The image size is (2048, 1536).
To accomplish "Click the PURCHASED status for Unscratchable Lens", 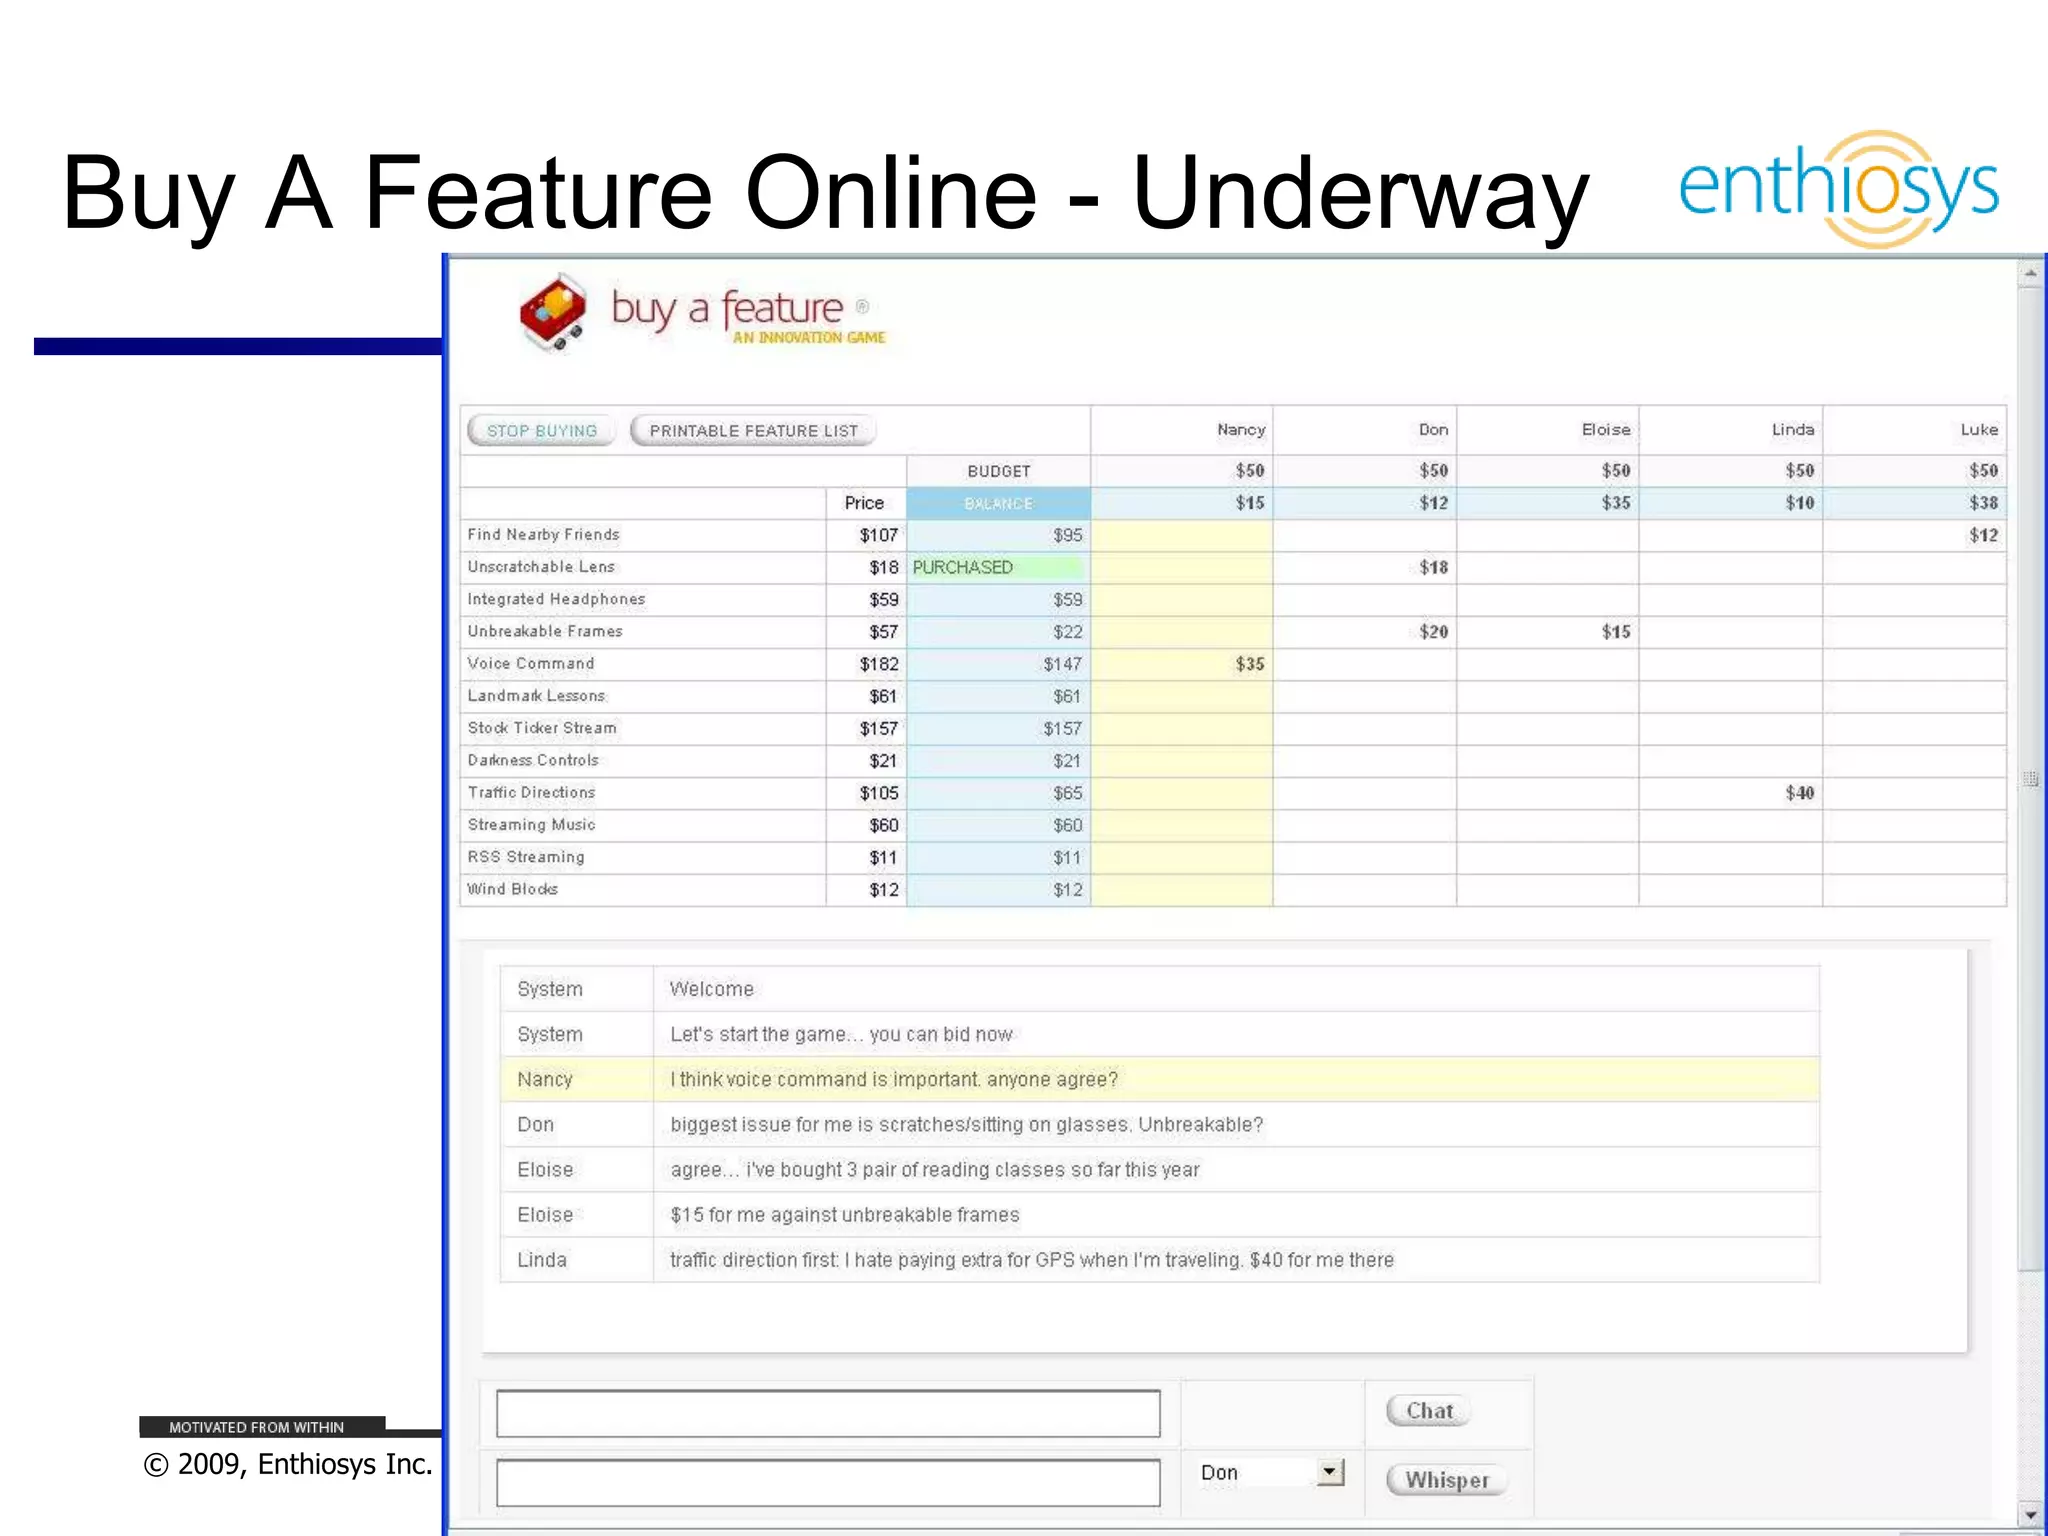I will pos(963,567).
